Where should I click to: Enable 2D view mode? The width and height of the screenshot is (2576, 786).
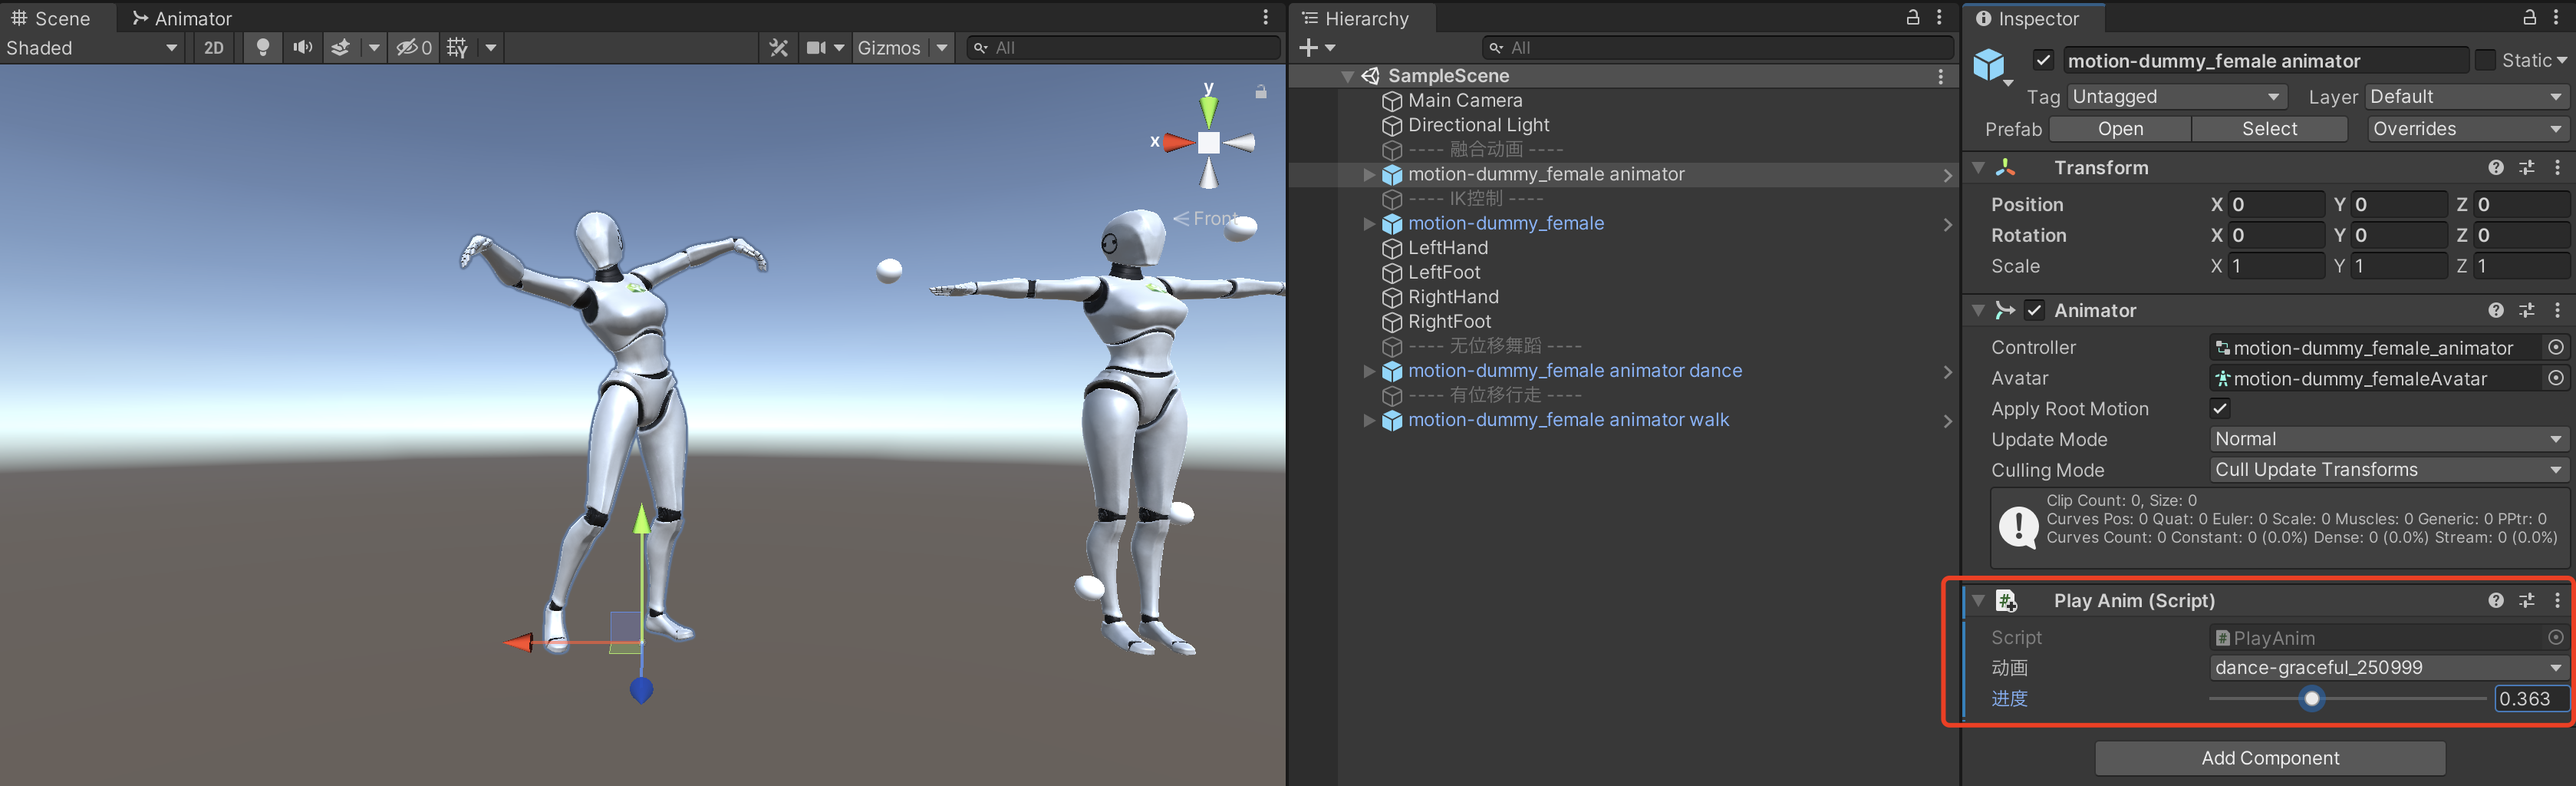(x=212, y=47)
